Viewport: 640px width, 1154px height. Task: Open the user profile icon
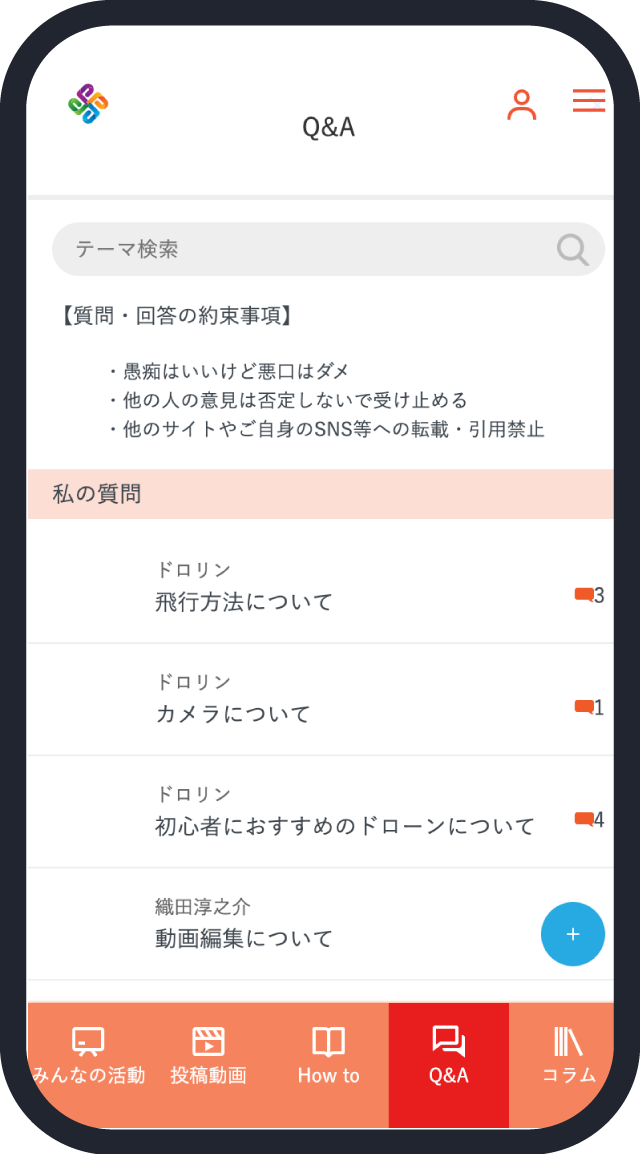(521, 105)
